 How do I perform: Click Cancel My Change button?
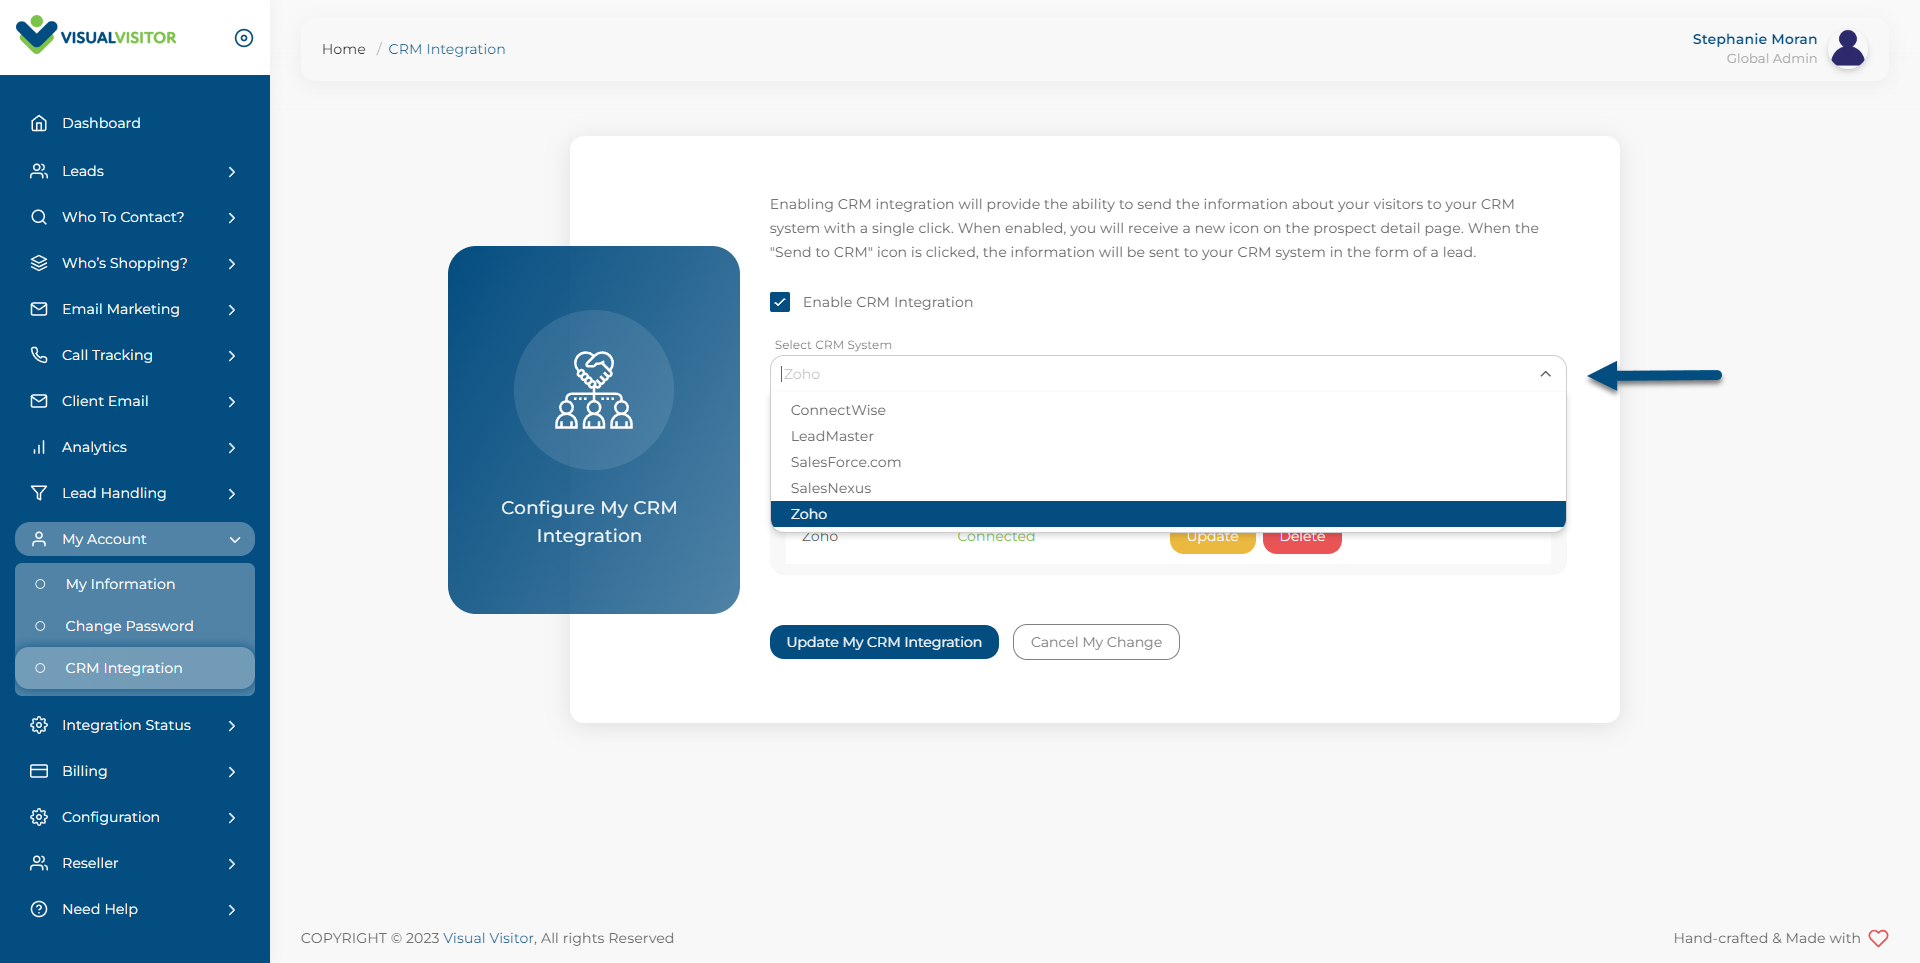click(x=1096, y=642)
